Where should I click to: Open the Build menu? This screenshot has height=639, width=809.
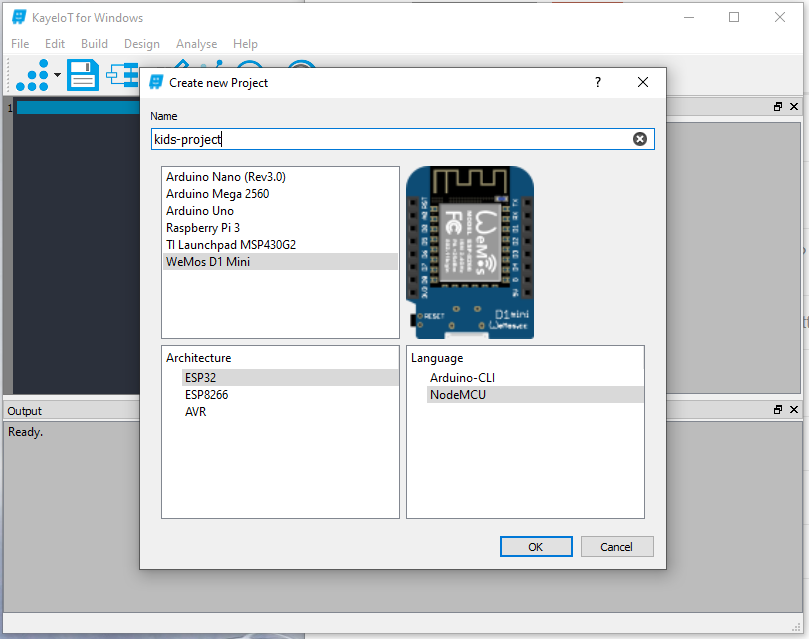pyautogui.click(x=94, y=44)
